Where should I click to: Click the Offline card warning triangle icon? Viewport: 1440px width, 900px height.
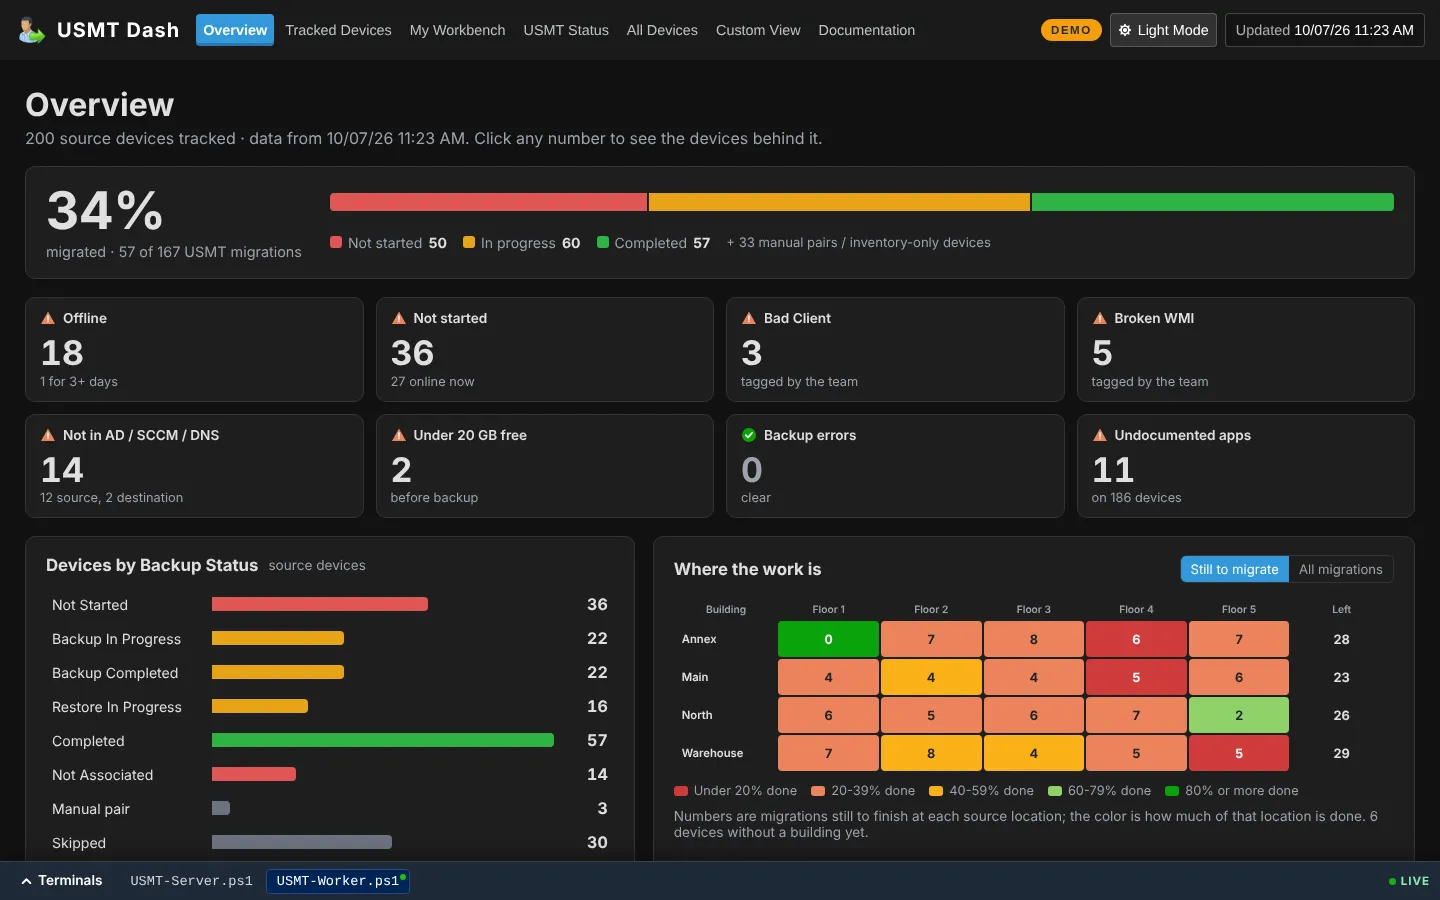click(x=48, y=318)
